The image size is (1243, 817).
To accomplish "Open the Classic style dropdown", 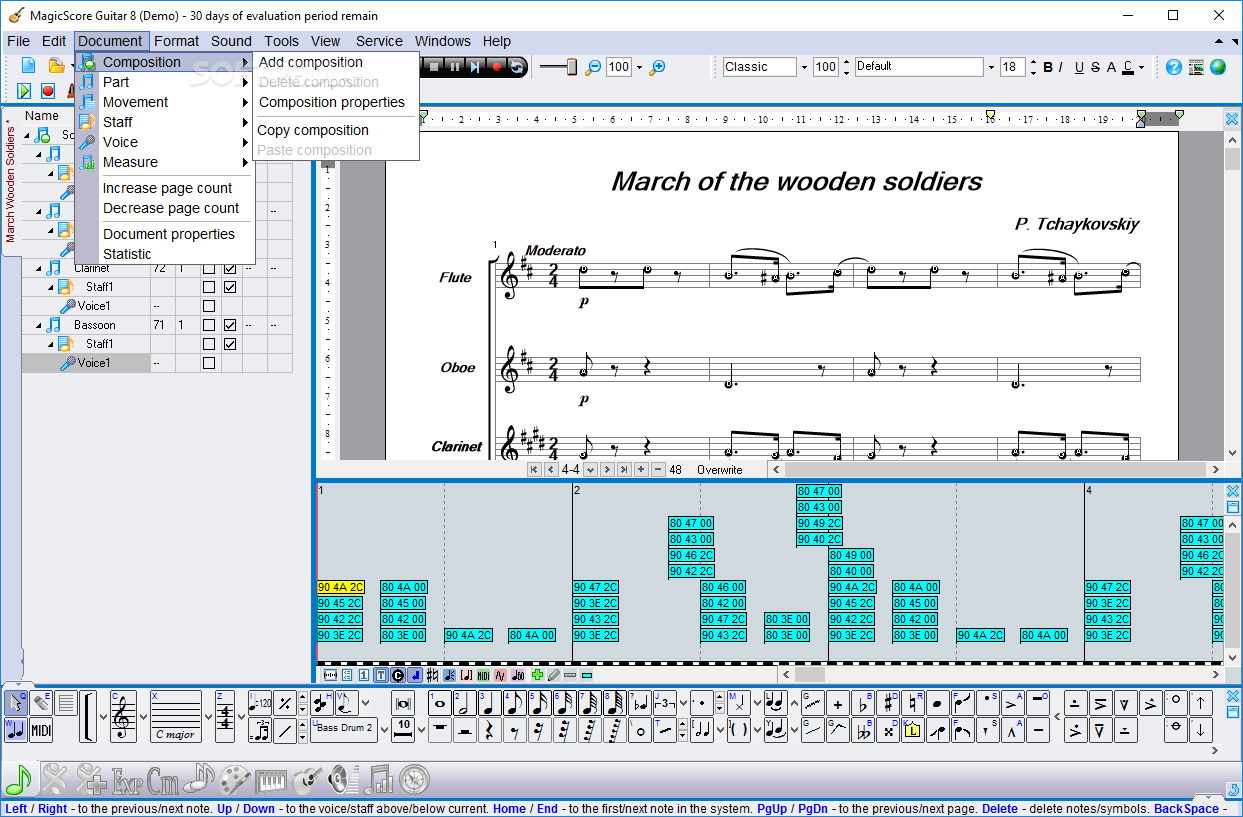I will click(803, 67).
